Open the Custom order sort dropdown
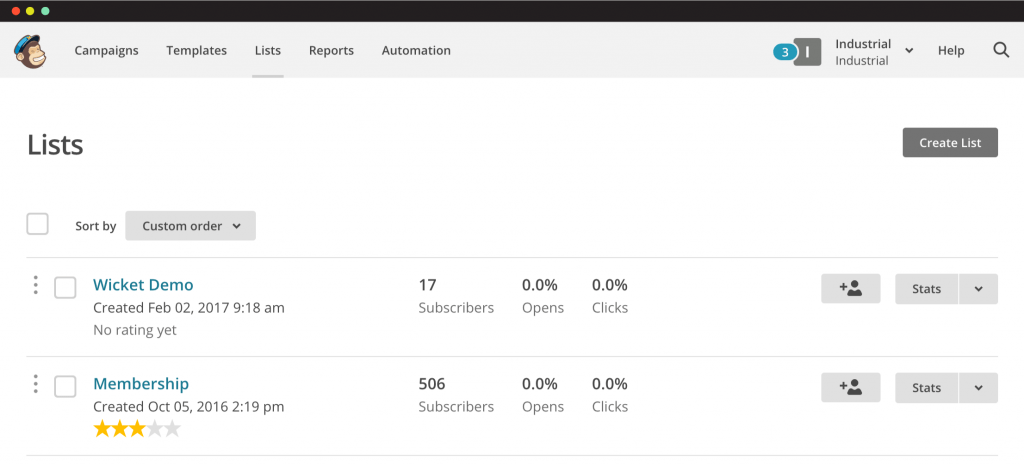The width and height of the screenshot is (1024, 465). click(190, 226)
